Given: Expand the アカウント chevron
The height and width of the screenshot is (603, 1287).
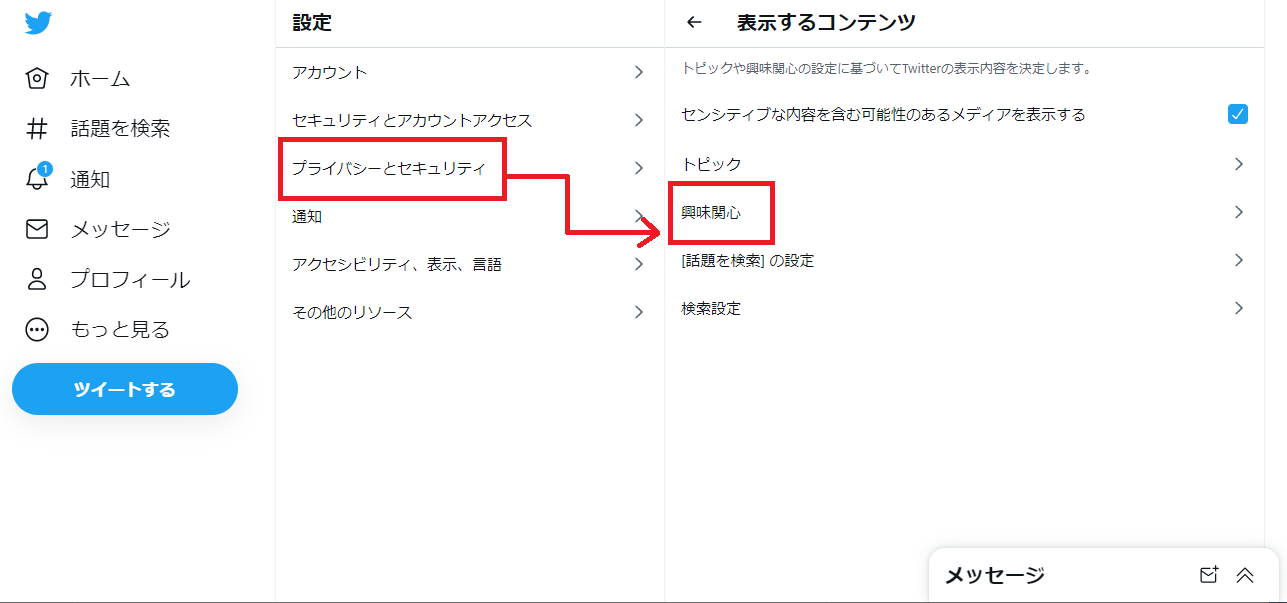Looking at the screenshot, I should pyautogui.click(x=639, y=72).
